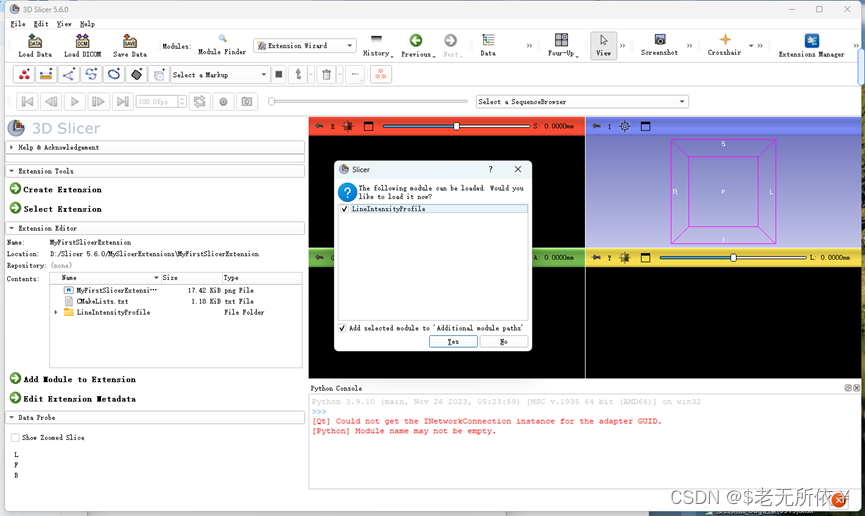
Task: Open the Four-Up layout menu
Action: [x=562, y=45]
